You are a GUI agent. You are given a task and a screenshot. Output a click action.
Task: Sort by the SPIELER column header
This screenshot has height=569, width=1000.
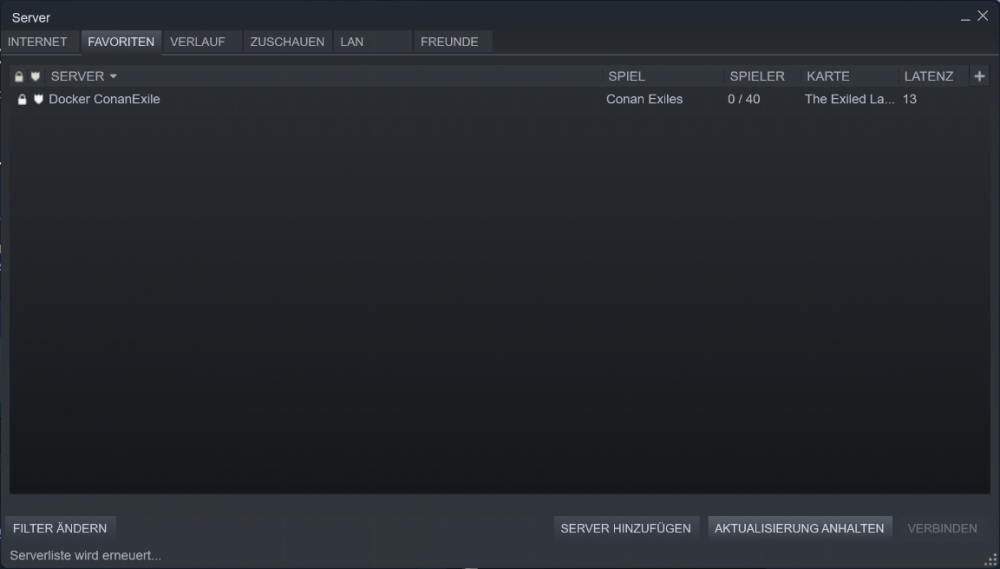tap(763, 77)
